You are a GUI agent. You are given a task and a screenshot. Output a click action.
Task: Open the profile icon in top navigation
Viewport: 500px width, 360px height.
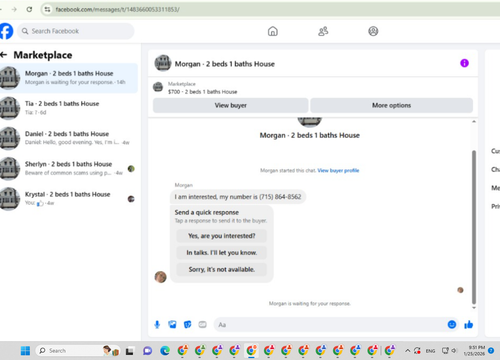tap(373, 31)
